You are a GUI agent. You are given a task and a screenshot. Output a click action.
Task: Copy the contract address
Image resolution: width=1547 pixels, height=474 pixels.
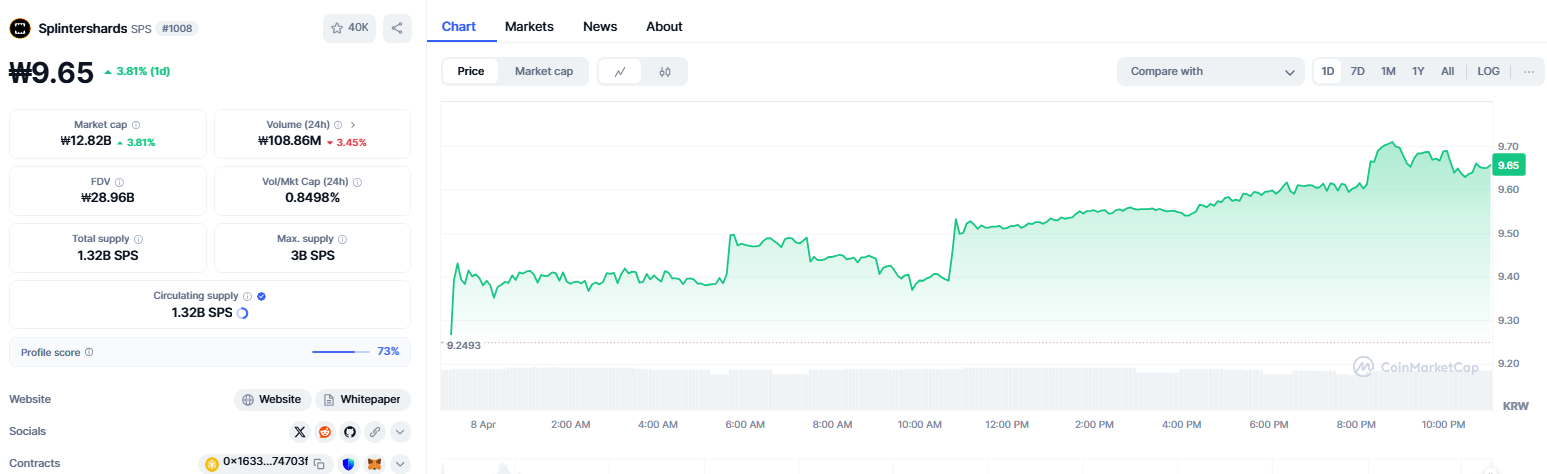[319, 464]
